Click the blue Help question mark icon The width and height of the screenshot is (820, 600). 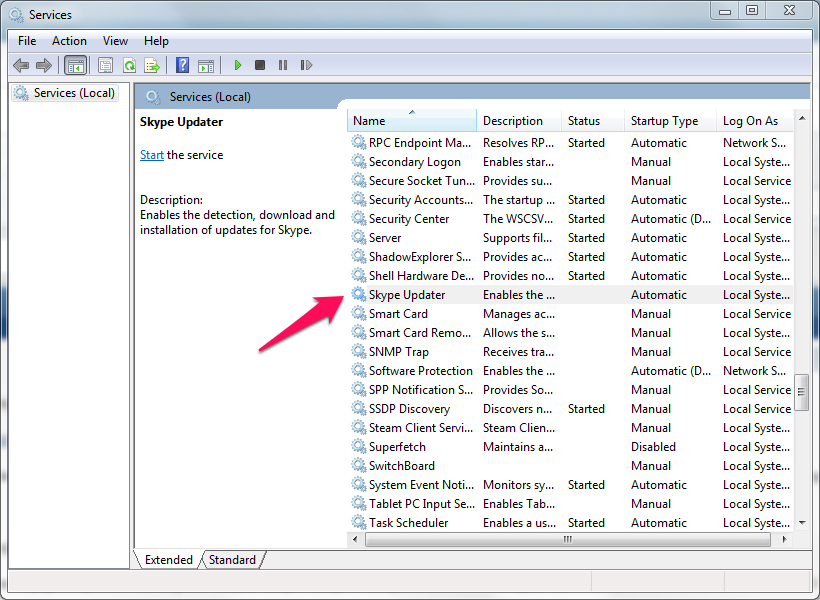click(182, 65)
